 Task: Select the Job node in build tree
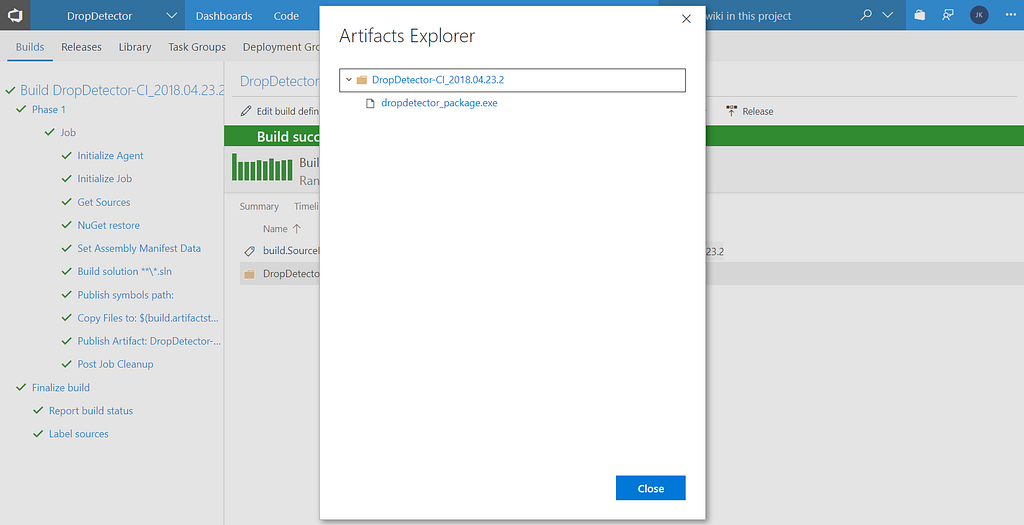tap(68, 132)
